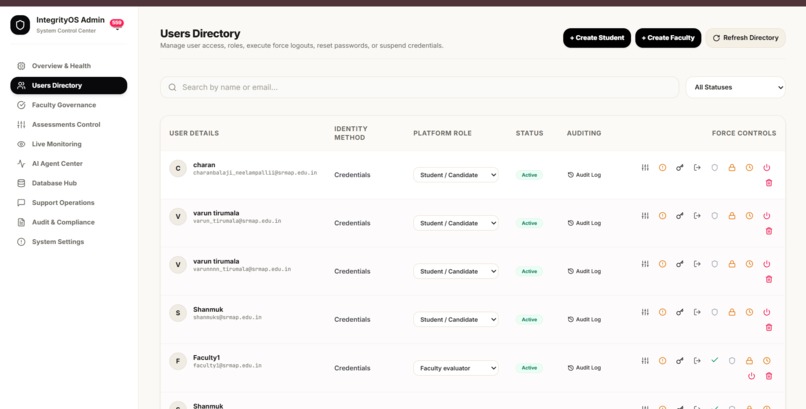This screenshot has height=409, width=806.
Task: Click the PLATFORM ROLE column header
Action: (442, 133)
